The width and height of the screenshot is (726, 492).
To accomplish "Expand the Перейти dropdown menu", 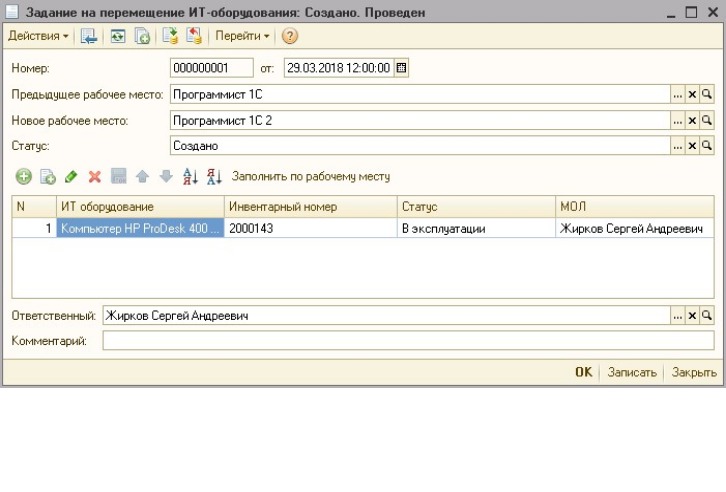I will click(x=242, y=36).
